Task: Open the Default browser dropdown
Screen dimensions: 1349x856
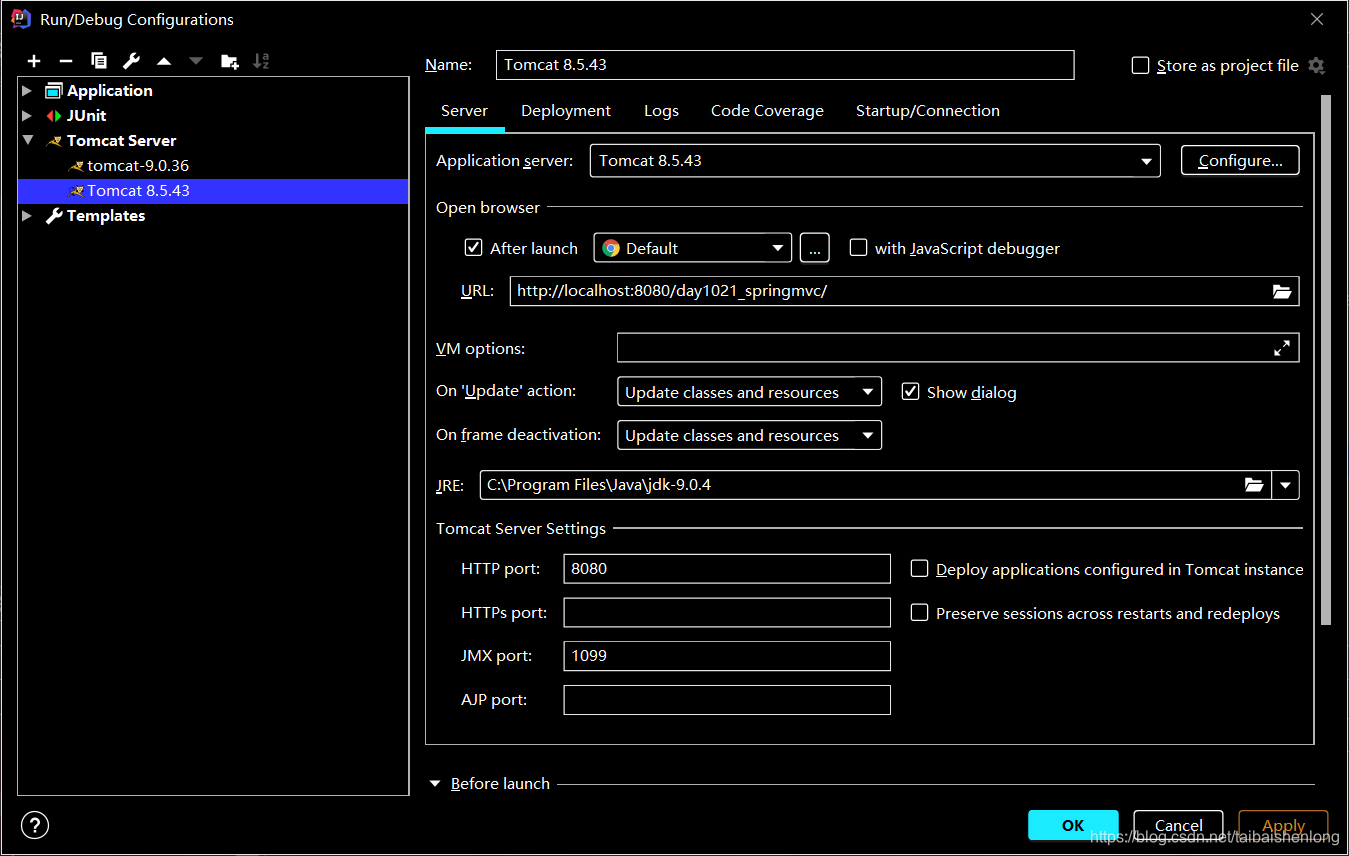Action: tap(692, 248)
